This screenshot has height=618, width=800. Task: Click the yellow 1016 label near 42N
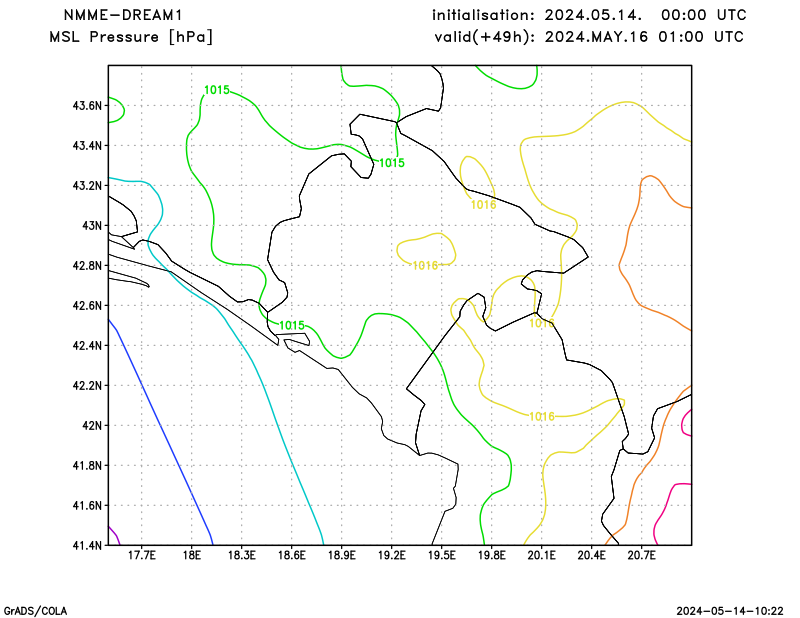click(x=542, y=416)
